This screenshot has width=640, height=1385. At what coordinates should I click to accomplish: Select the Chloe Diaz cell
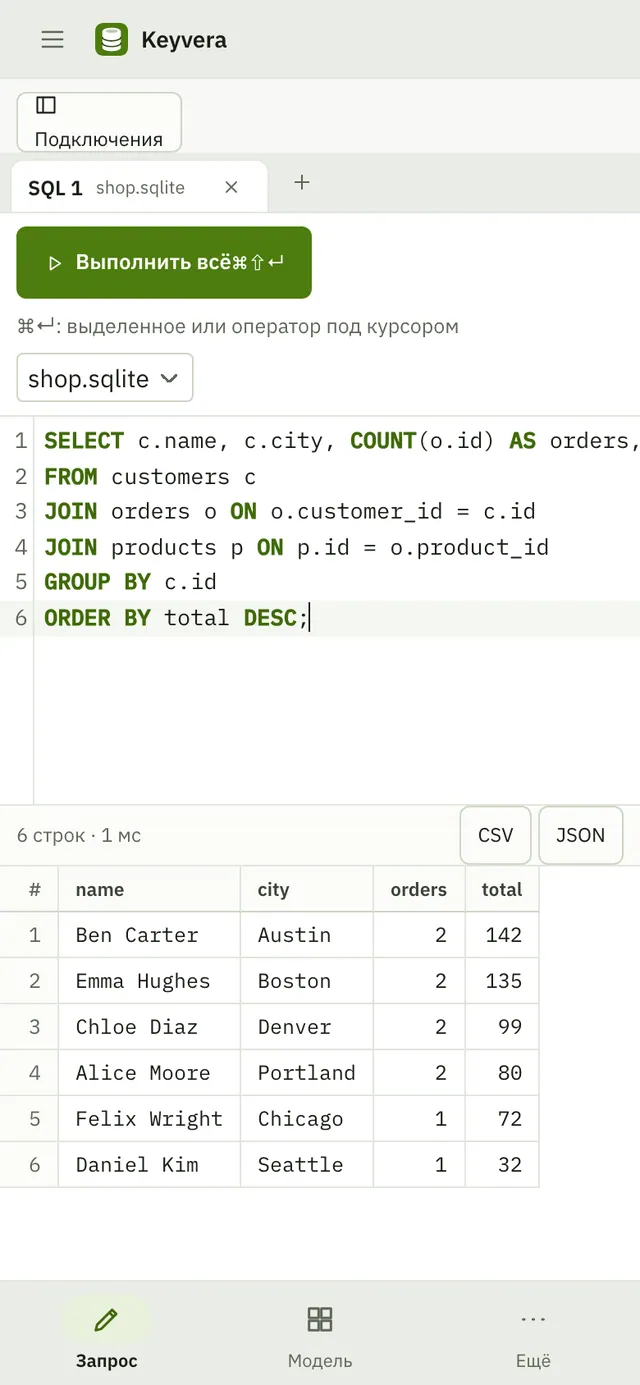(x=149, y=1027)
